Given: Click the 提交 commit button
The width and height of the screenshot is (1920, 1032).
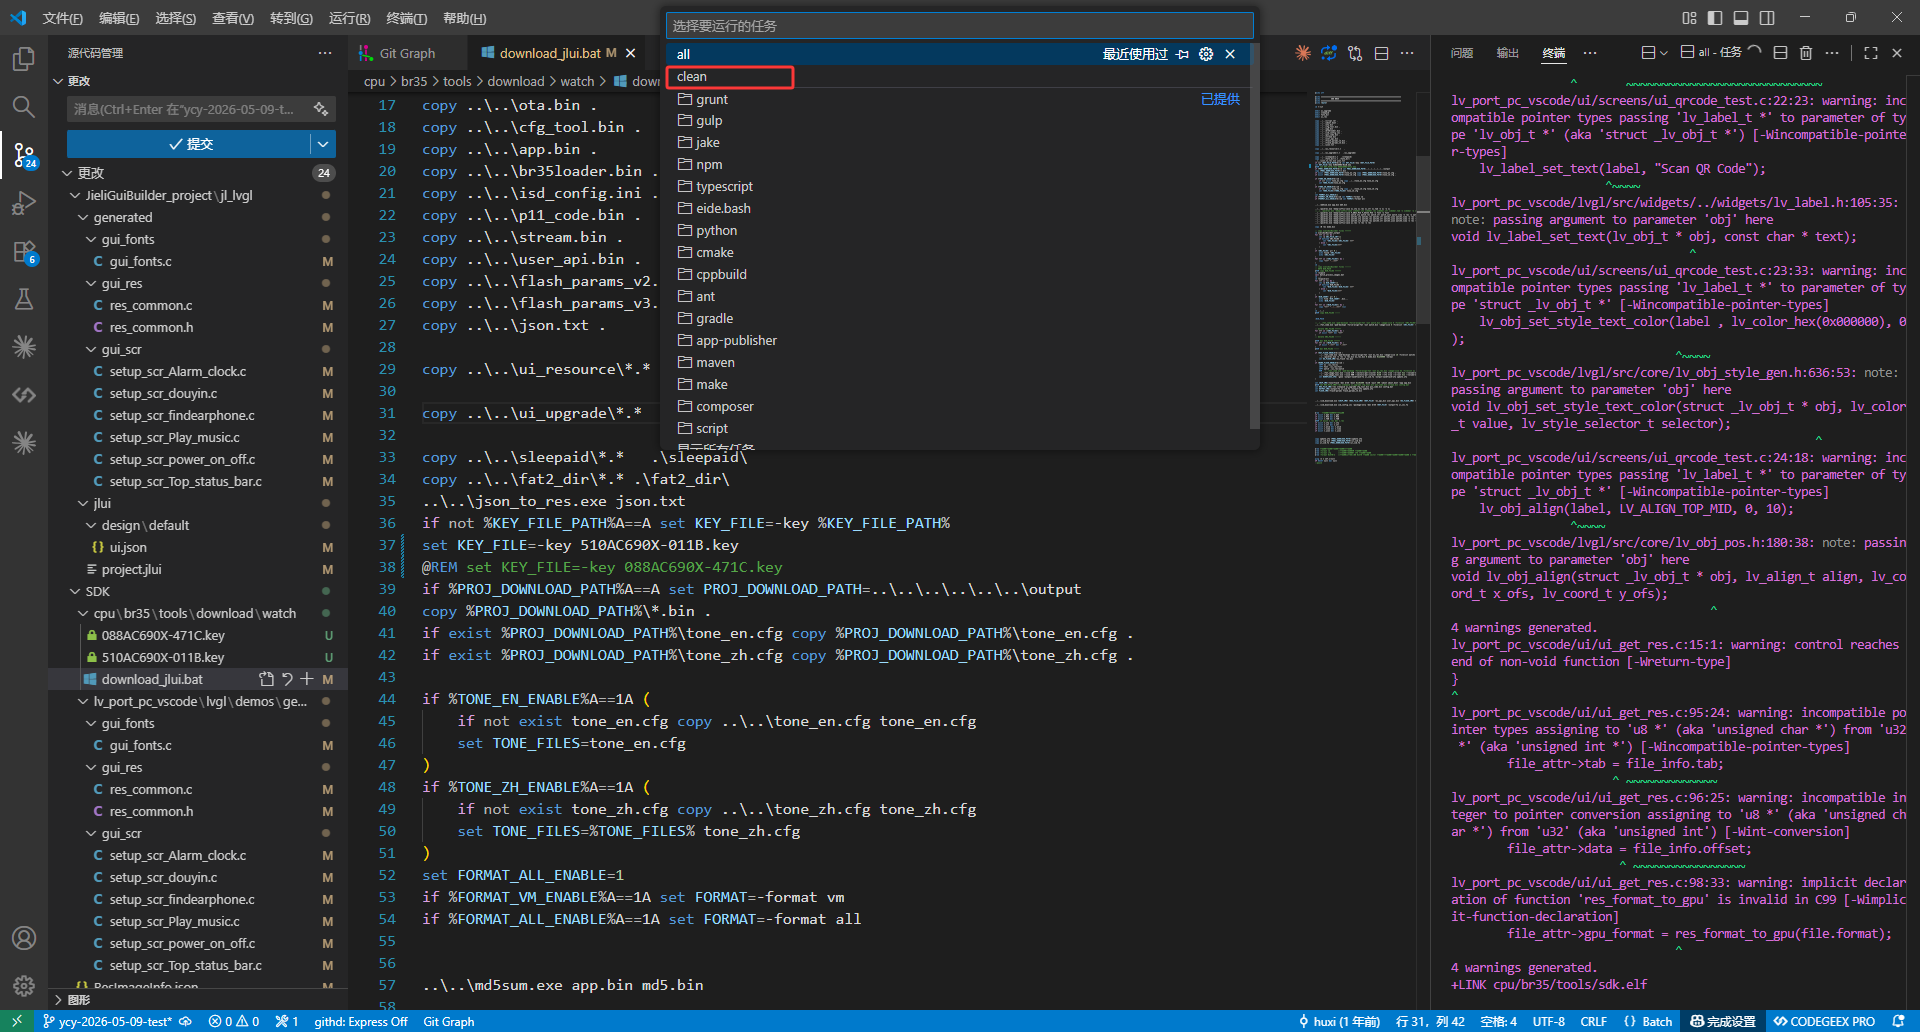Looking at the screenshot, I should click(x=189, y=144).
